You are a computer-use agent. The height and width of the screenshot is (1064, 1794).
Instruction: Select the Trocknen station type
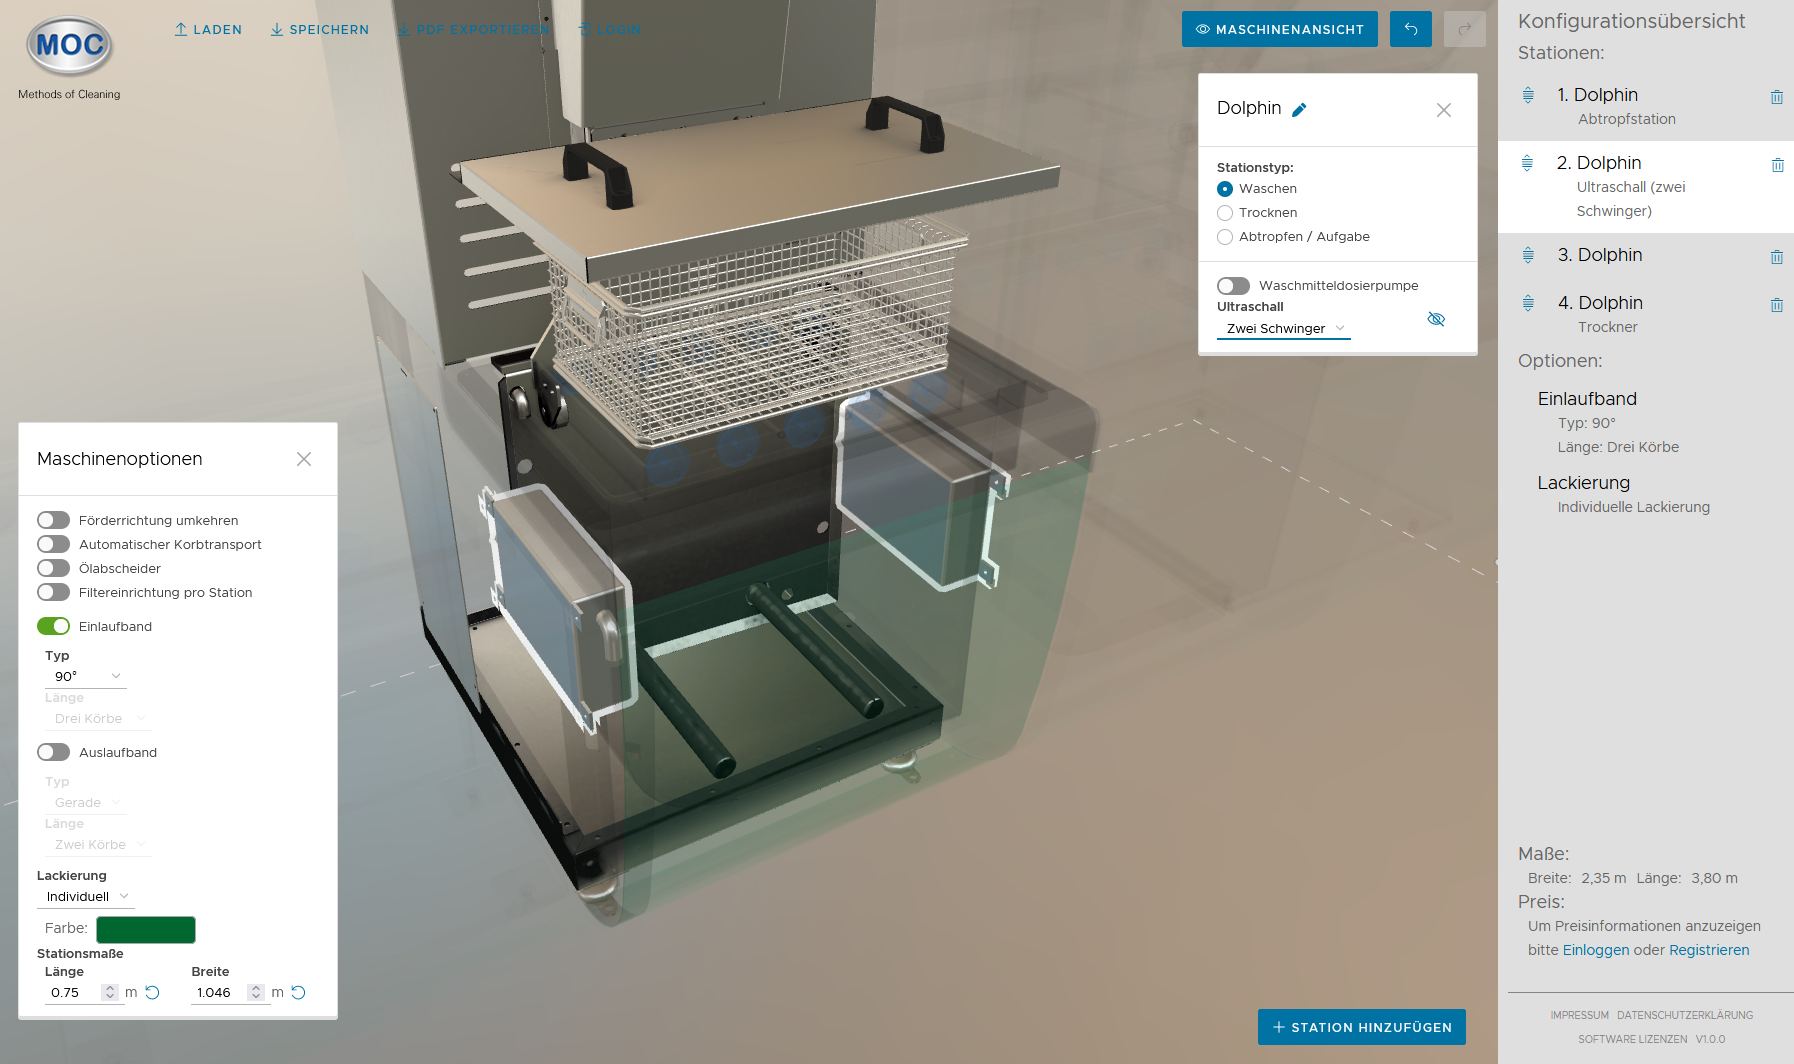(1225, 213)
